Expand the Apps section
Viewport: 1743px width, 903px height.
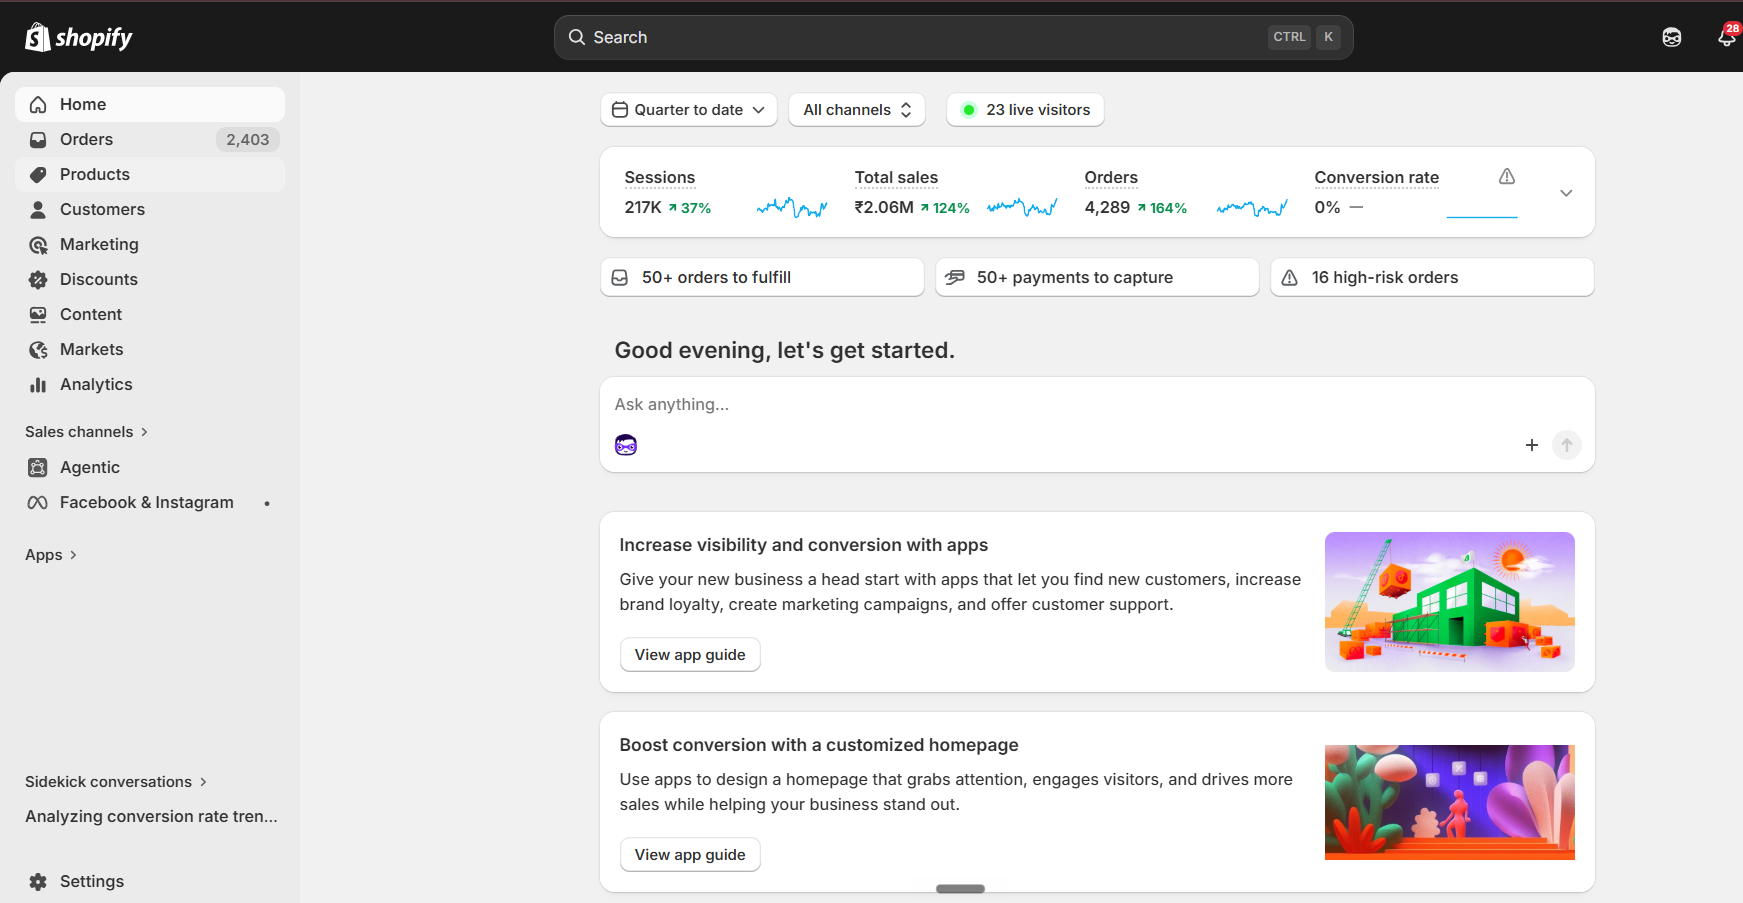click(51, 555)
